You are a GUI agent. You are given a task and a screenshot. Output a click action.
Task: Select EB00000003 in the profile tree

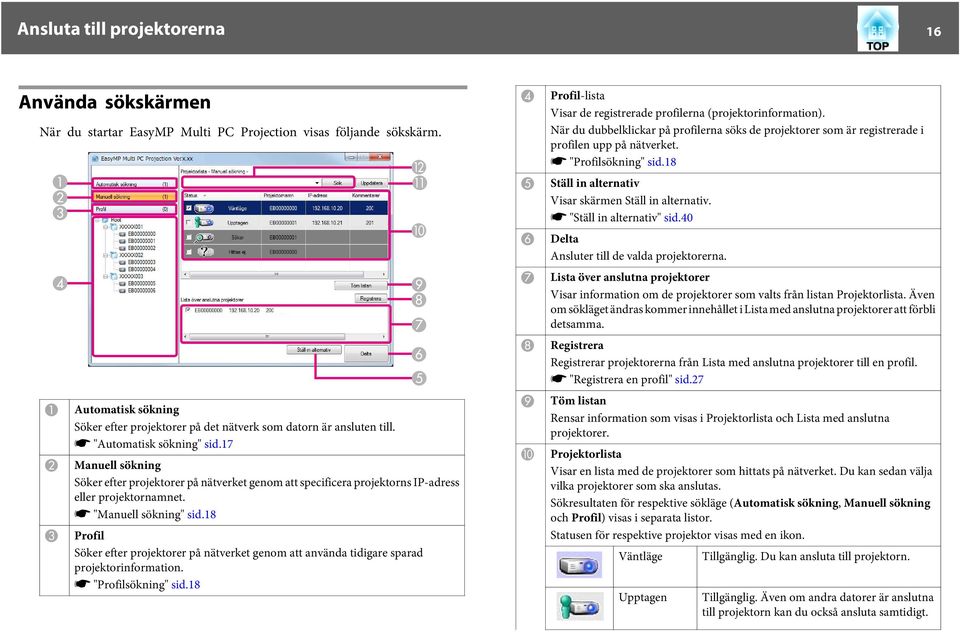(x=141, y=262)
